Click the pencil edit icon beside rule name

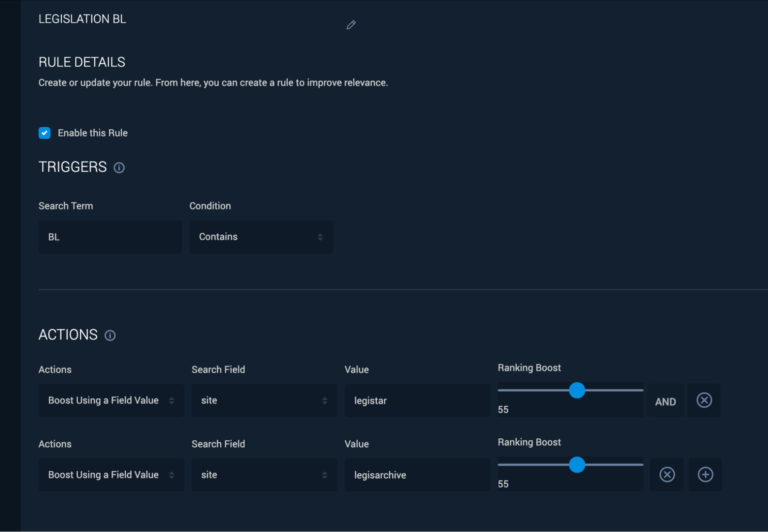click(x=351, y=25)
